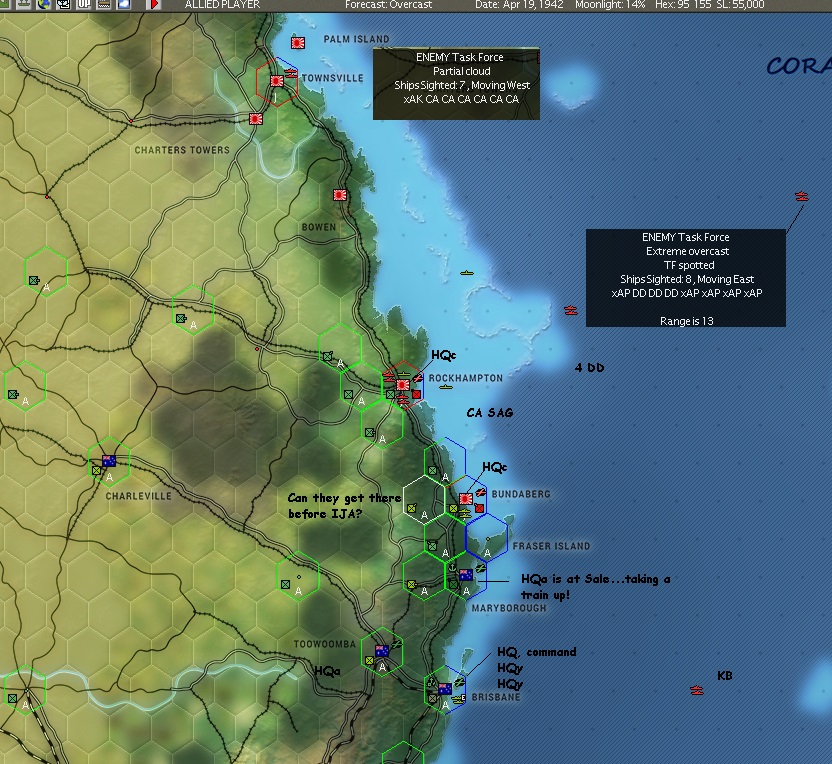This screenshot has height=764, width=832.
Task: Click the airfield icon at Toowoomba
Action: click(396, 645)
